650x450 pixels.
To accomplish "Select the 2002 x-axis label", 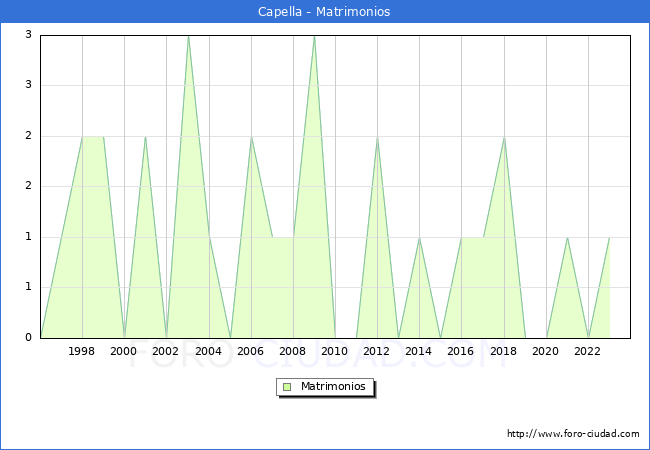I will pyautogui.click(x=165, y=351).
